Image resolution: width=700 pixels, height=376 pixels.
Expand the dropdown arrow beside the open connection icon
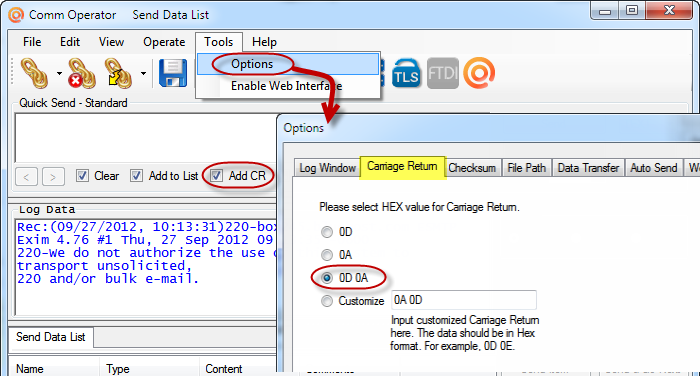59,73
